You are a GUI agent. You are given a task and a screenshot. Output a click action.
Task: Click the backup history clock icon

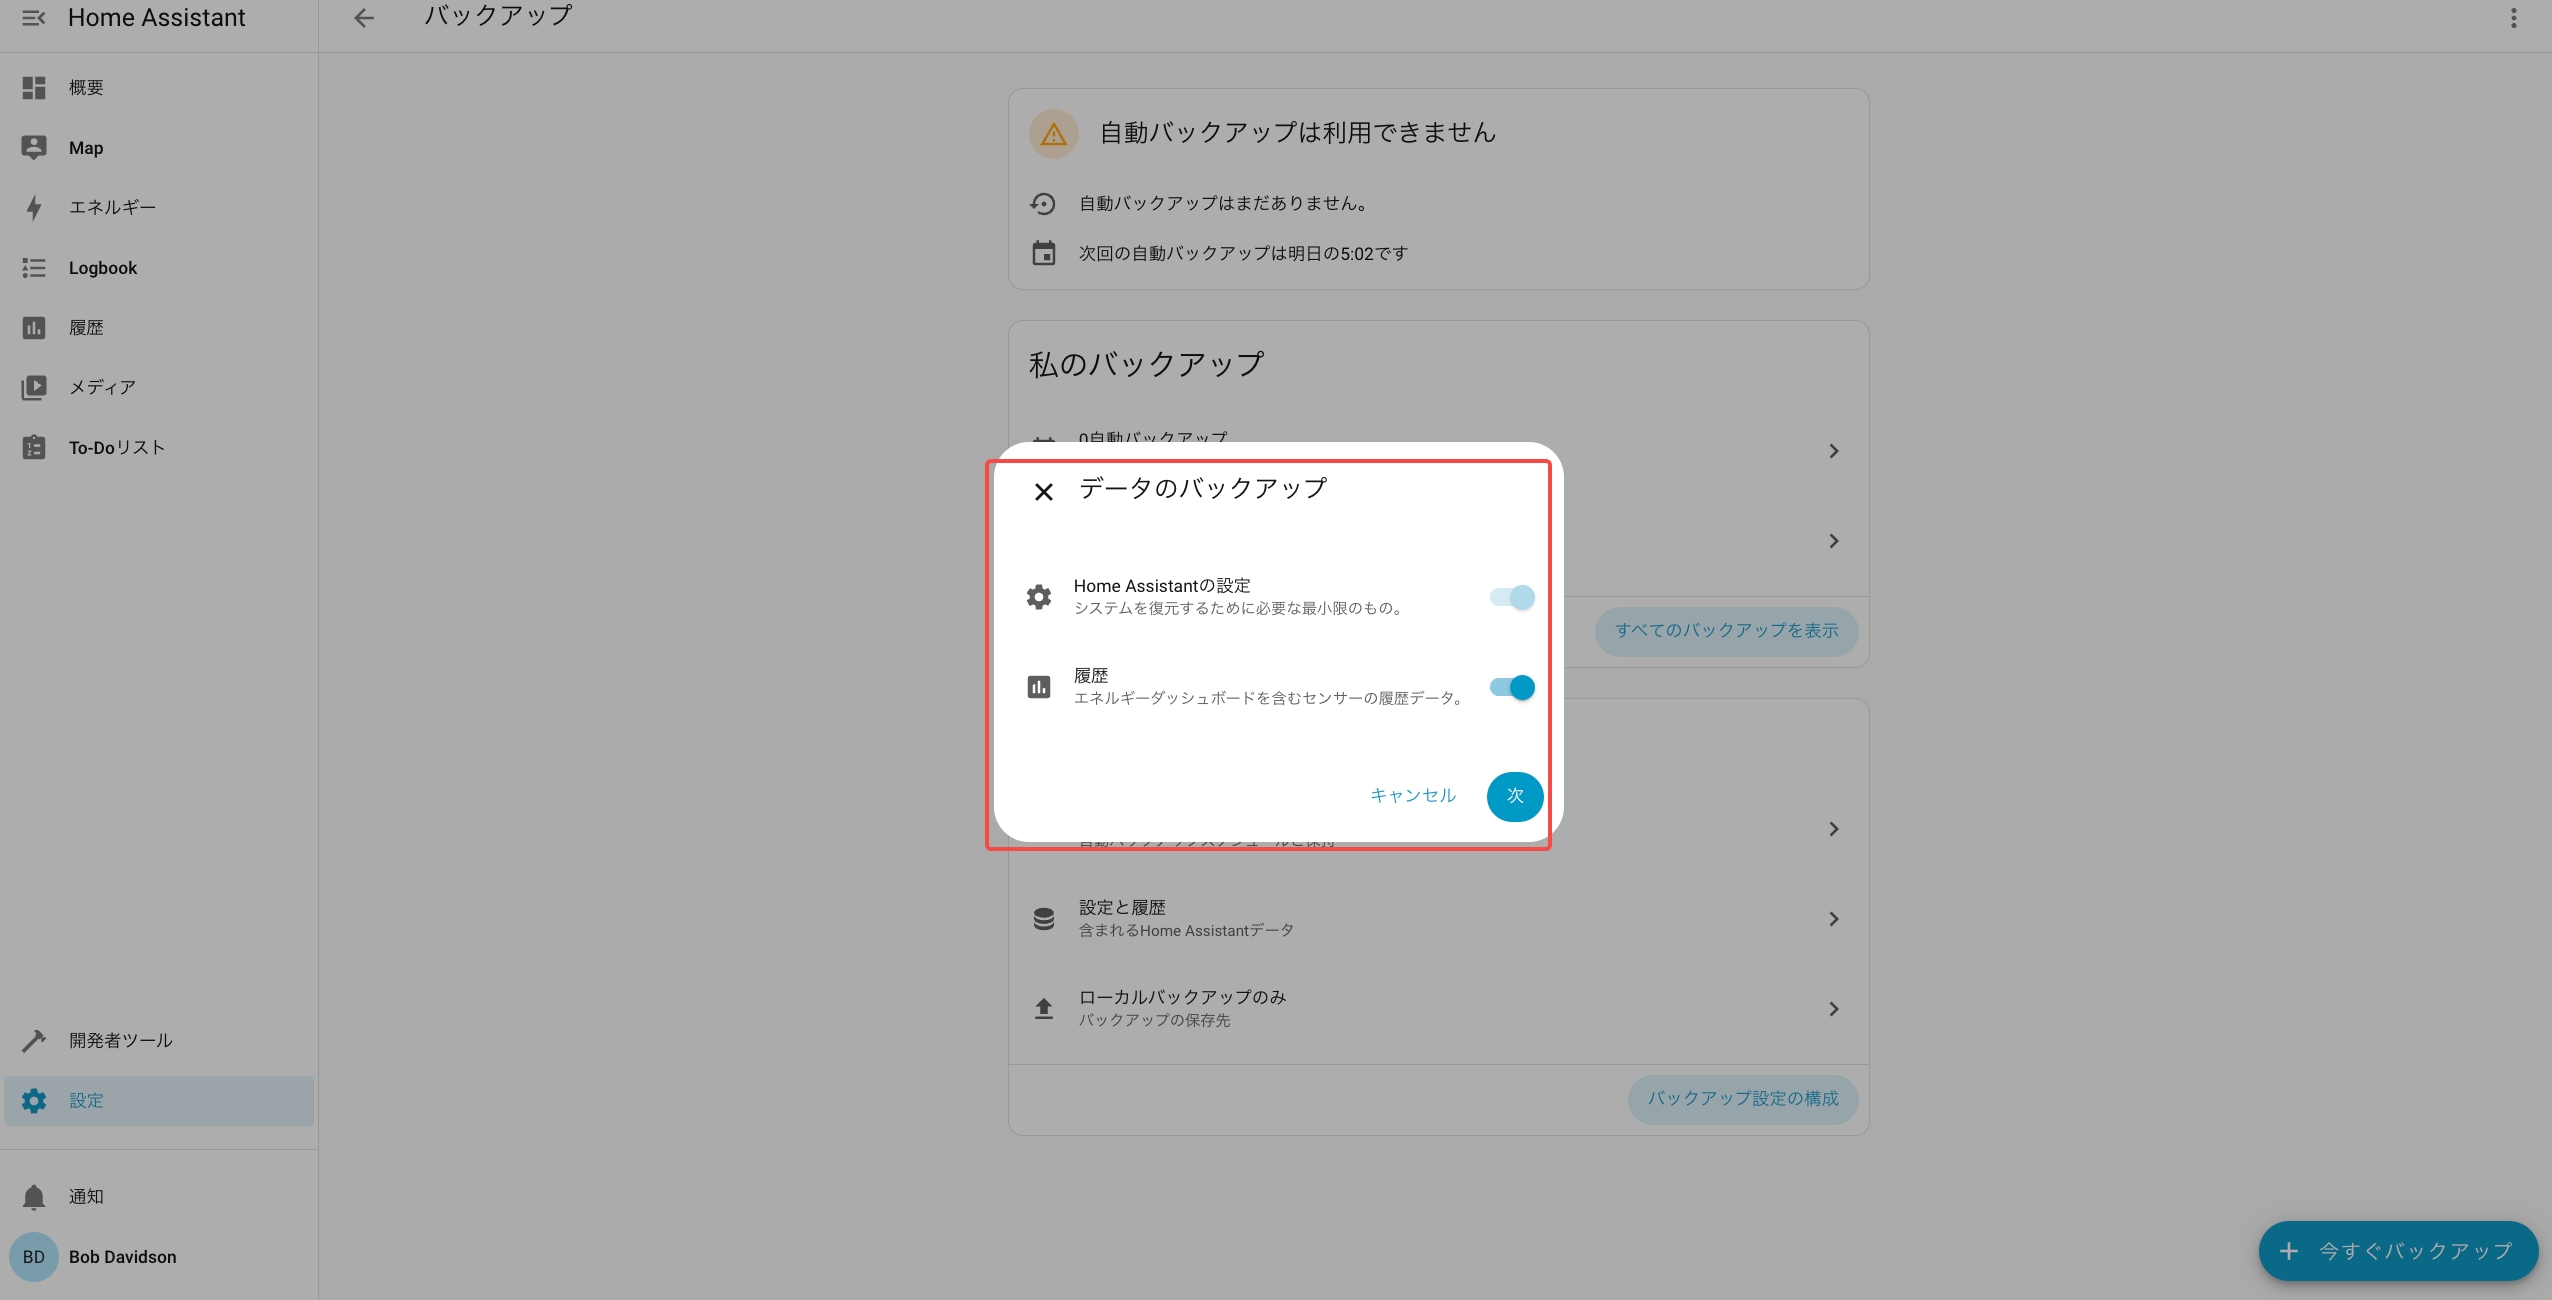pyautogui.click(x=1043, y=204)
